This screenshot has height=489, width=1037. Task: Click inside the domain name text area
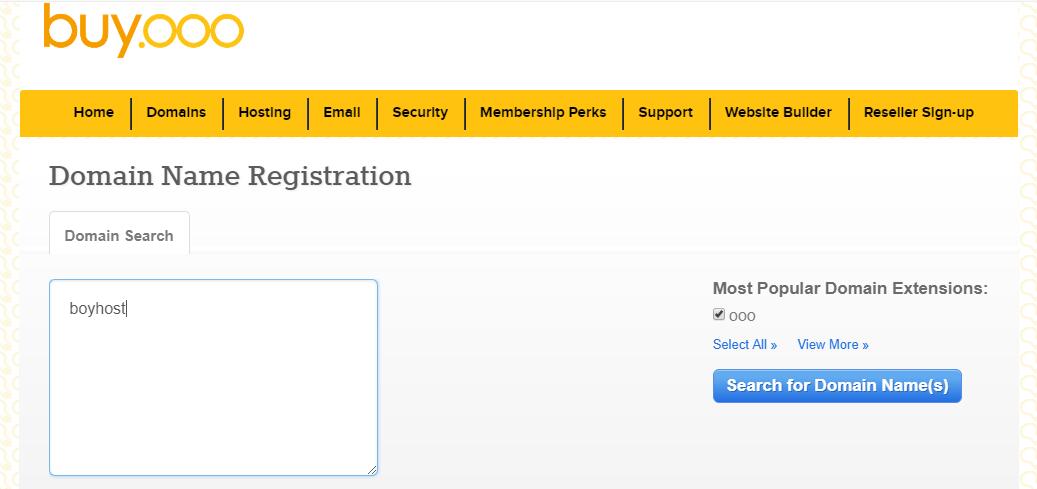click(213, 377)
